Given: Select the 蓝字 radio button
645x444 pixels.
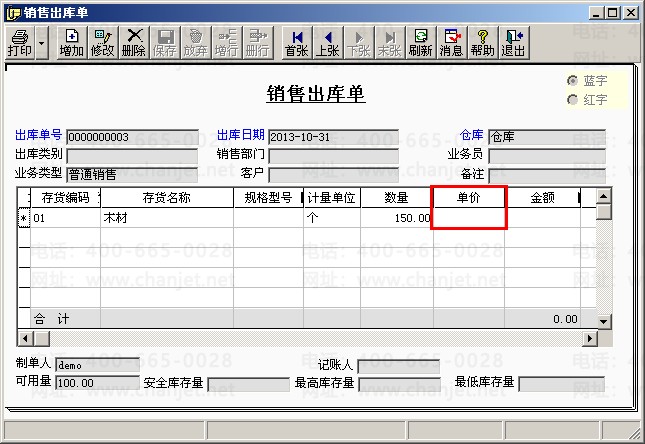Looking at the screenshot, I should pyautogui.click(x=572, y=81).
